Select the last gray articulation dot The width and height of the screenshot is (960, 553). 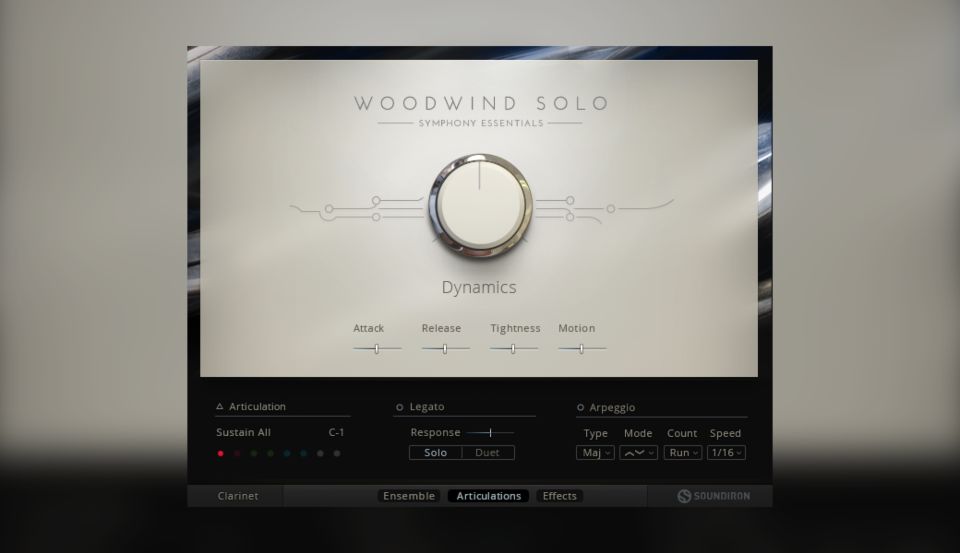[x=337, y=453]
